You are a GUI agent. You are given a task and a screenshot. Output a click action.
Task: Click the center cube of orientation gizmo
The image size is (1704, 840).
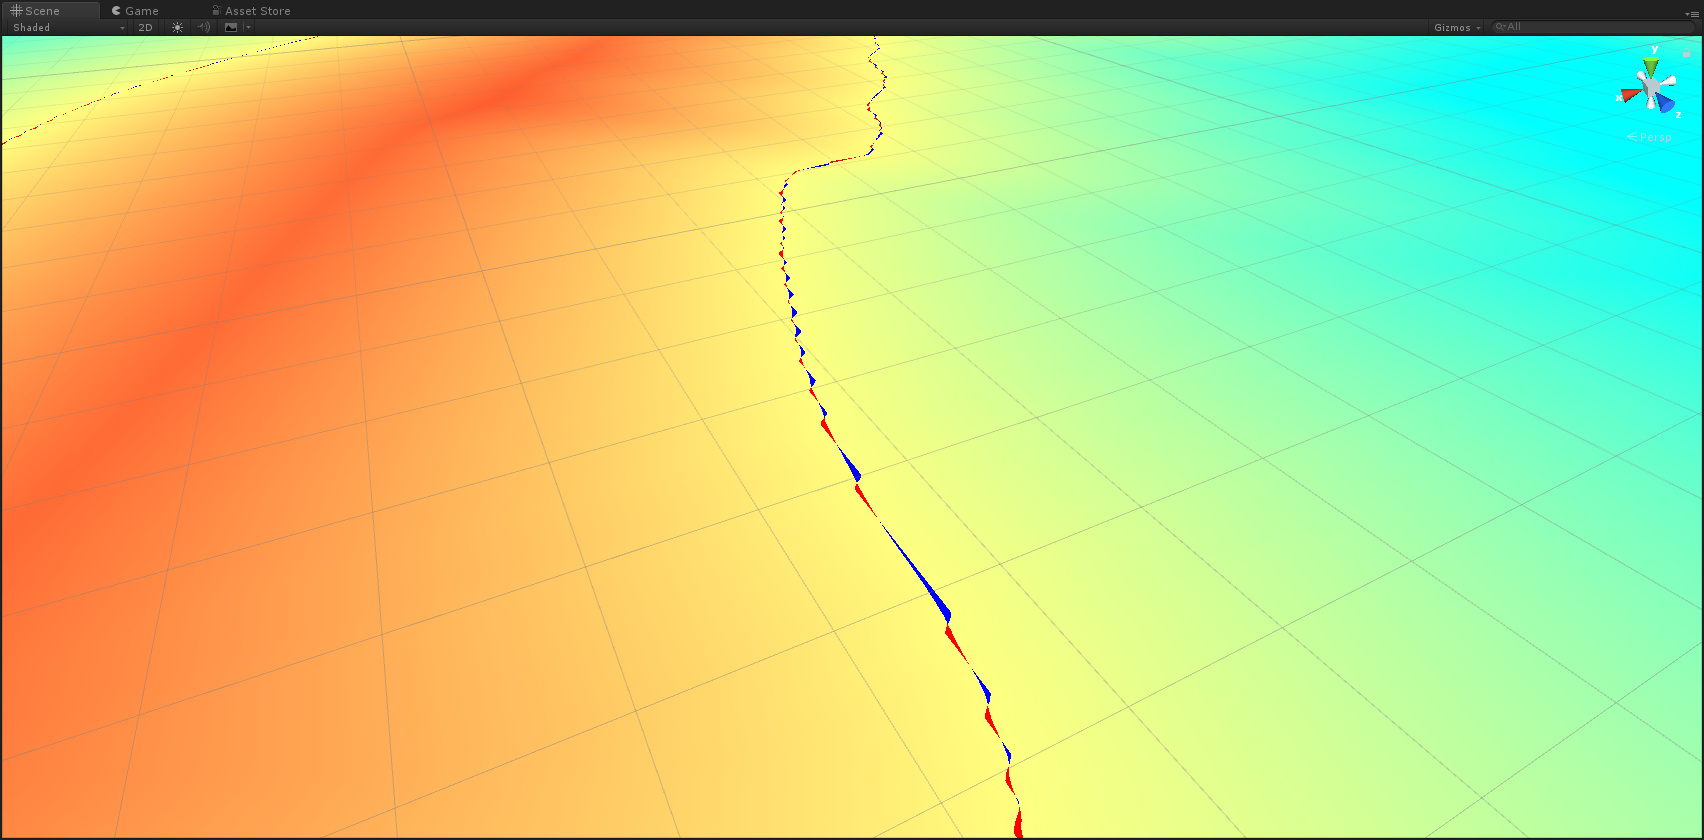1650,88
